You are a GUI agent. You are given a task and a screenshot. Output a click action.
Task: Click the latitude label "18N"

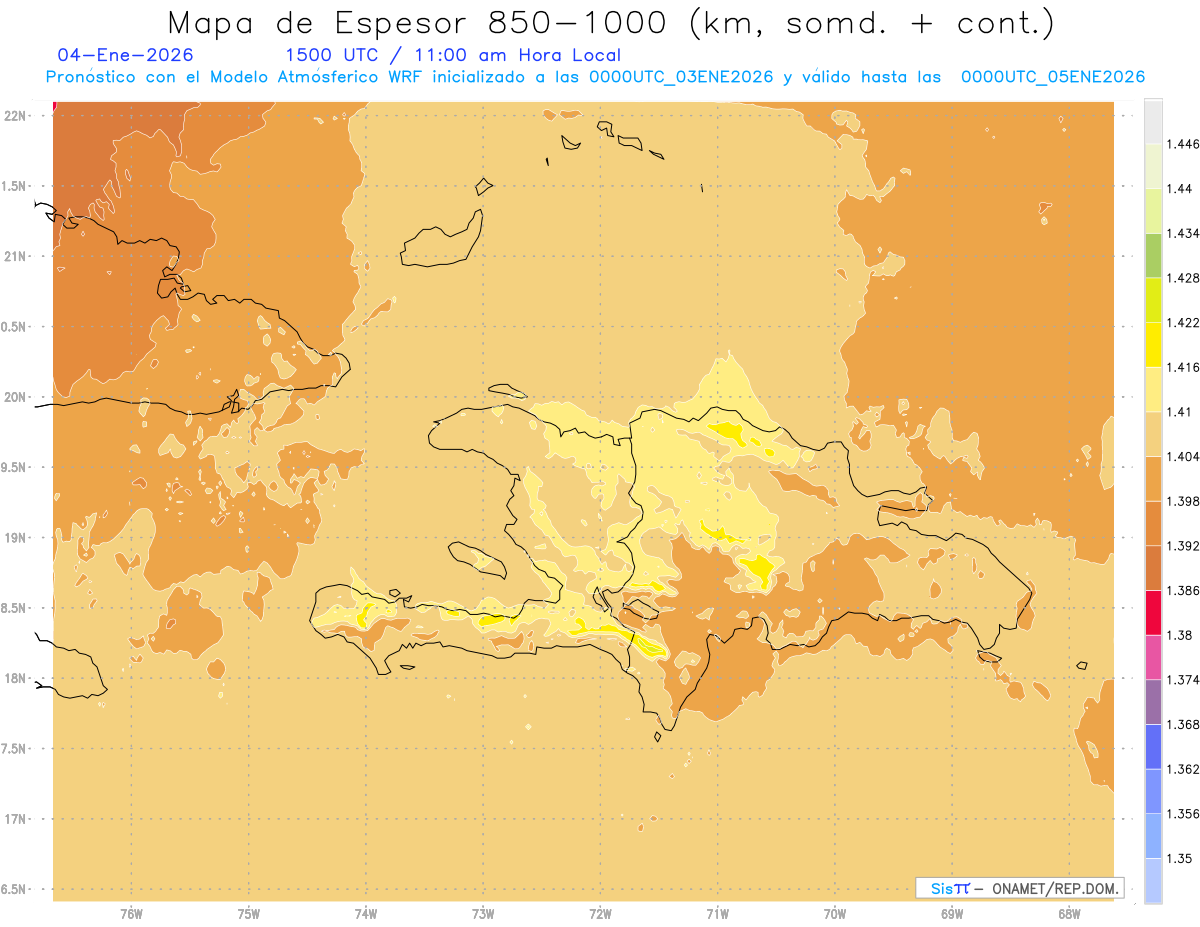tap(15, 678)
